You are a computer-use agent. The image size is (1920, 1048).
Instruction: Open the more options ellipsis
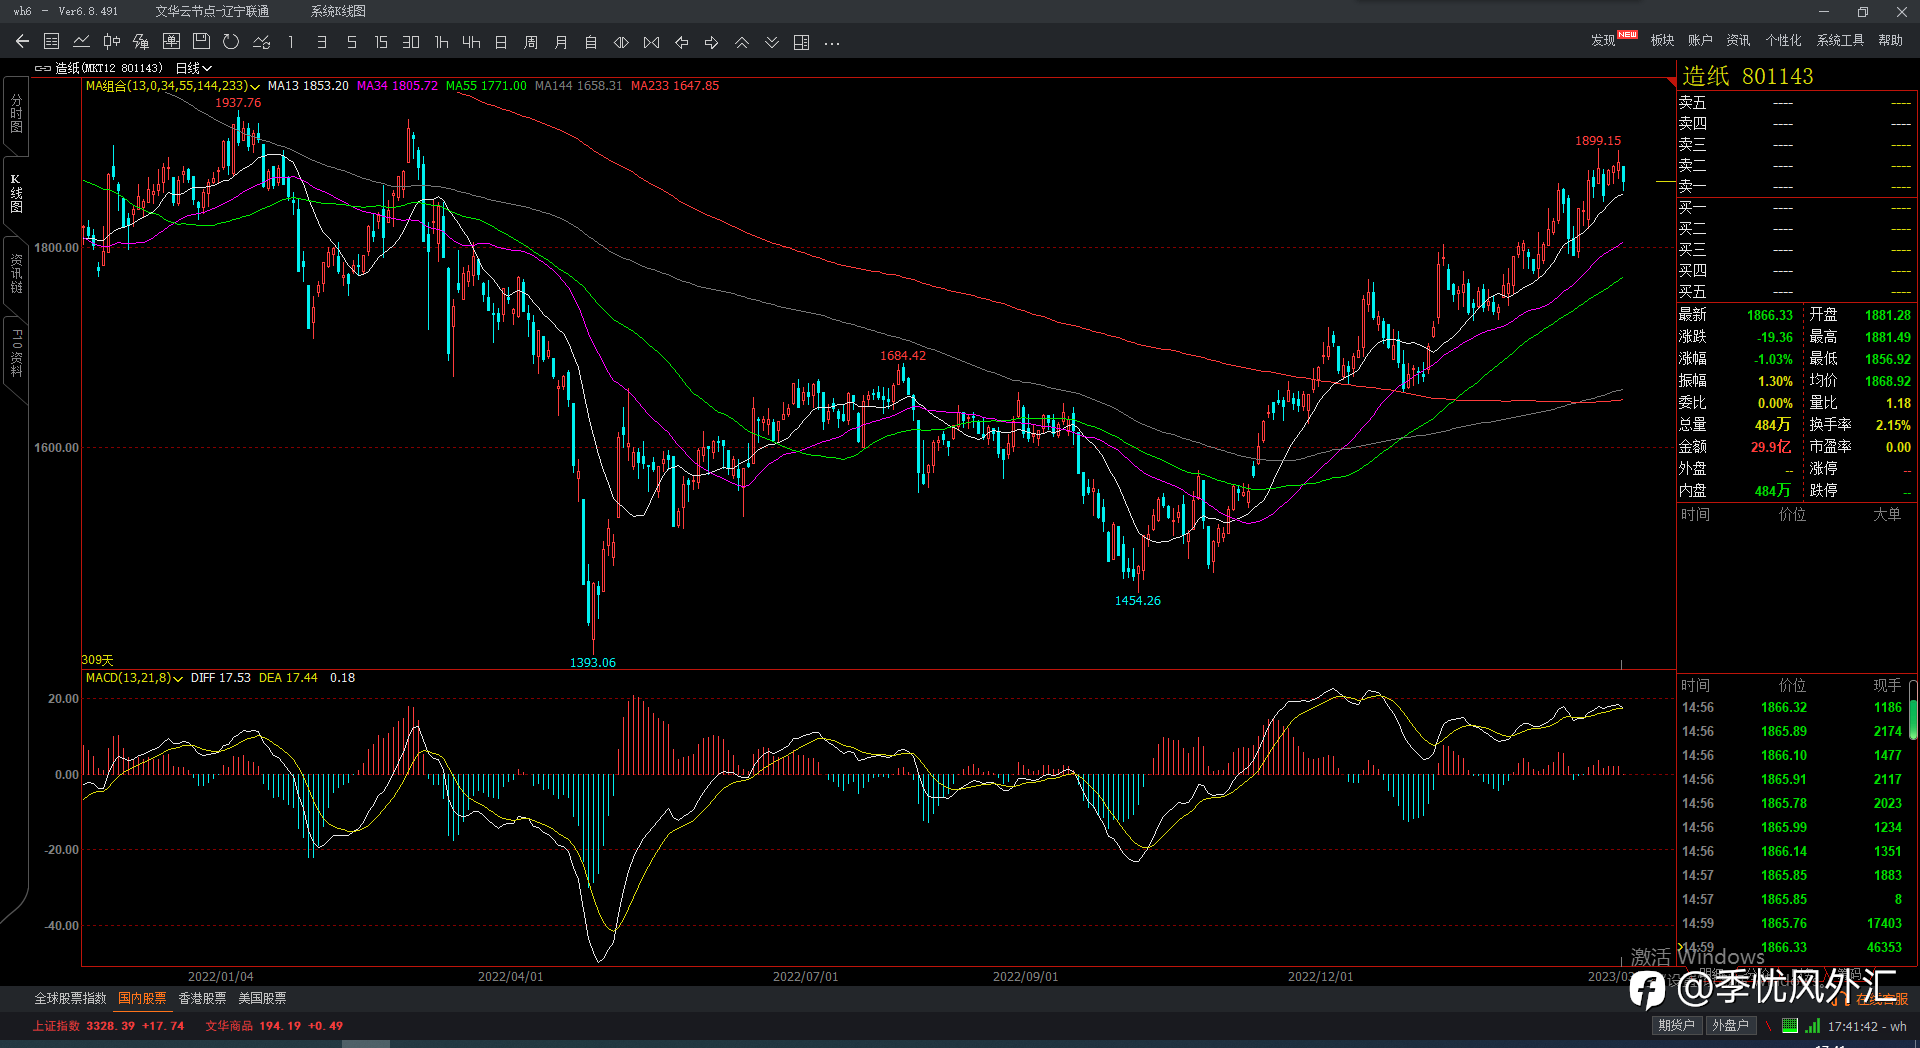tap(832, 42)
